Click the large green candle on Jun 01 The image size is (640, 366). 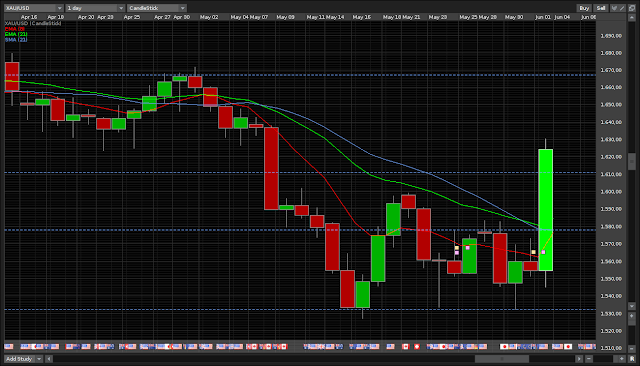pos(546,210)
